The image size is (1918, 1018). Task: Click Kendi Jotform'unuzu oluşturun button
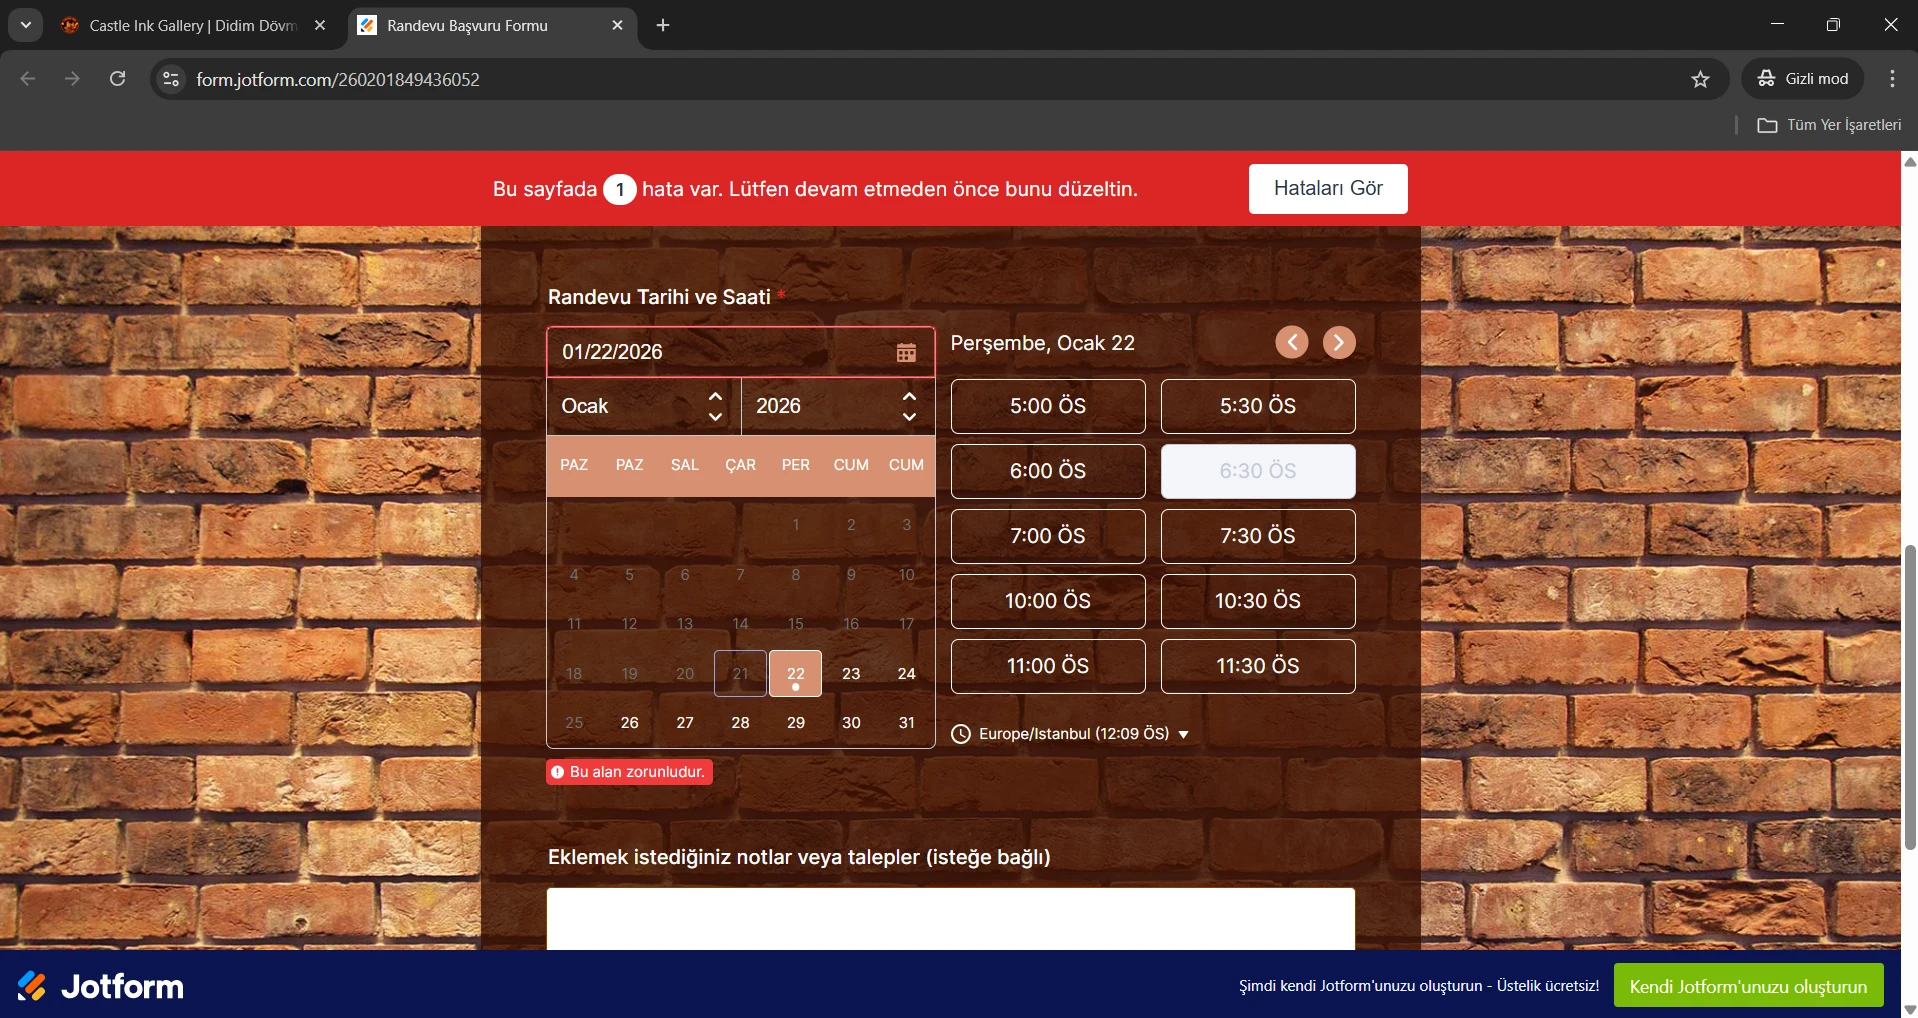click(1748, 985)
